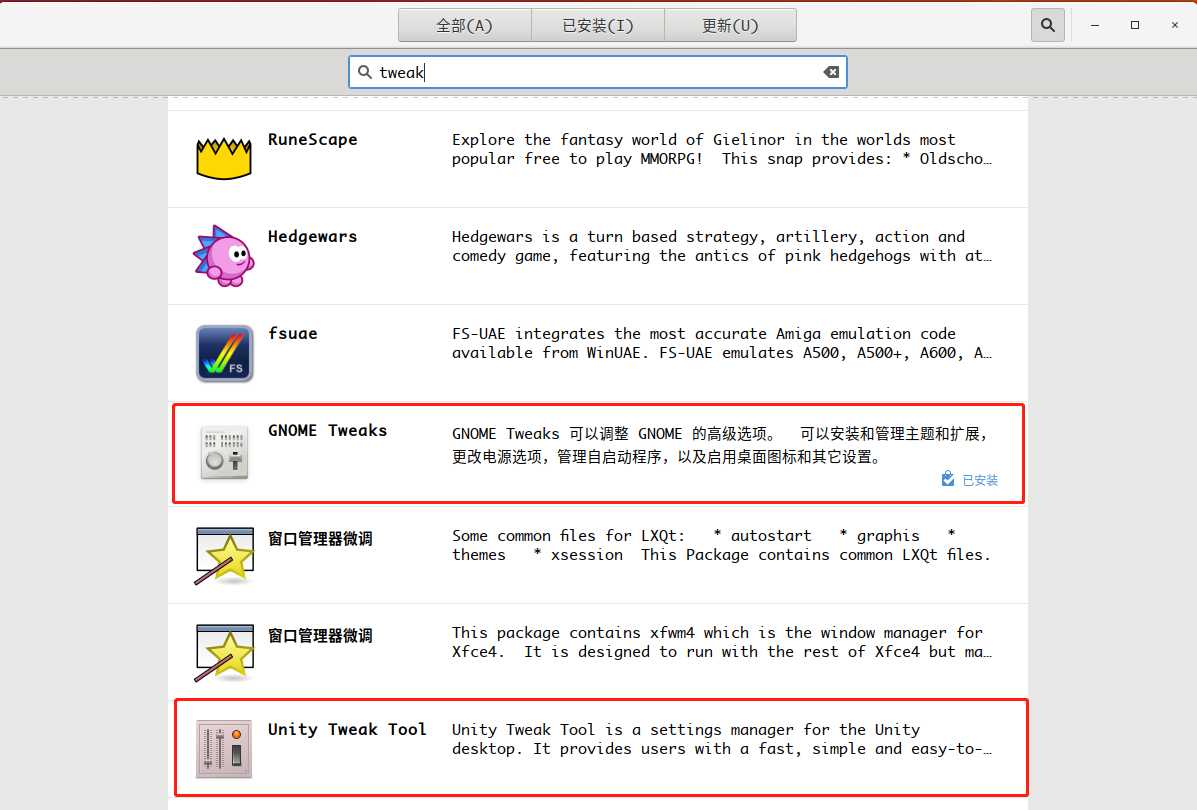Switch to the 已安装(I) tab

coord(598,25)
